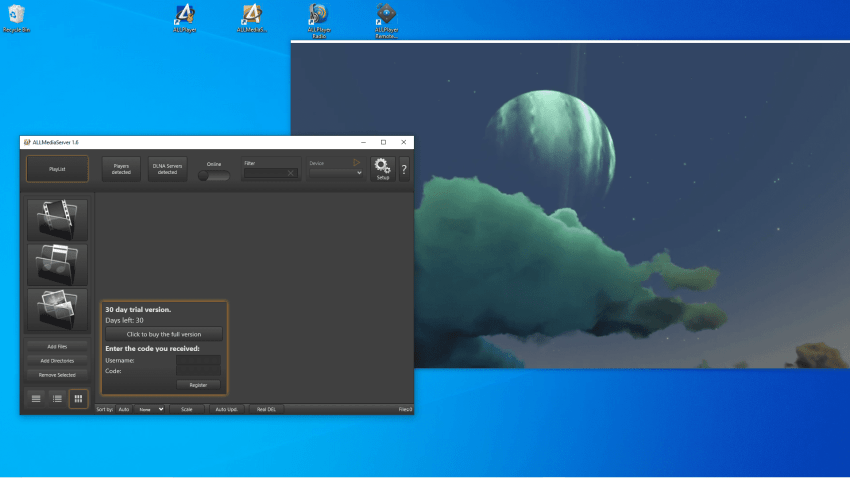
Task: Click ALLMediaServer title bar app icon
Action: click(27, 143)
